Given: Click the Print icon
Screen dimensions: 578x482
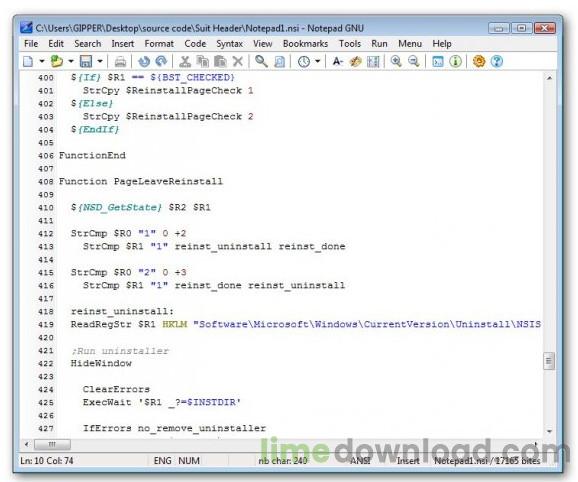Looking at the screenshot, I should pyautogui.click(x=120, y=62).
